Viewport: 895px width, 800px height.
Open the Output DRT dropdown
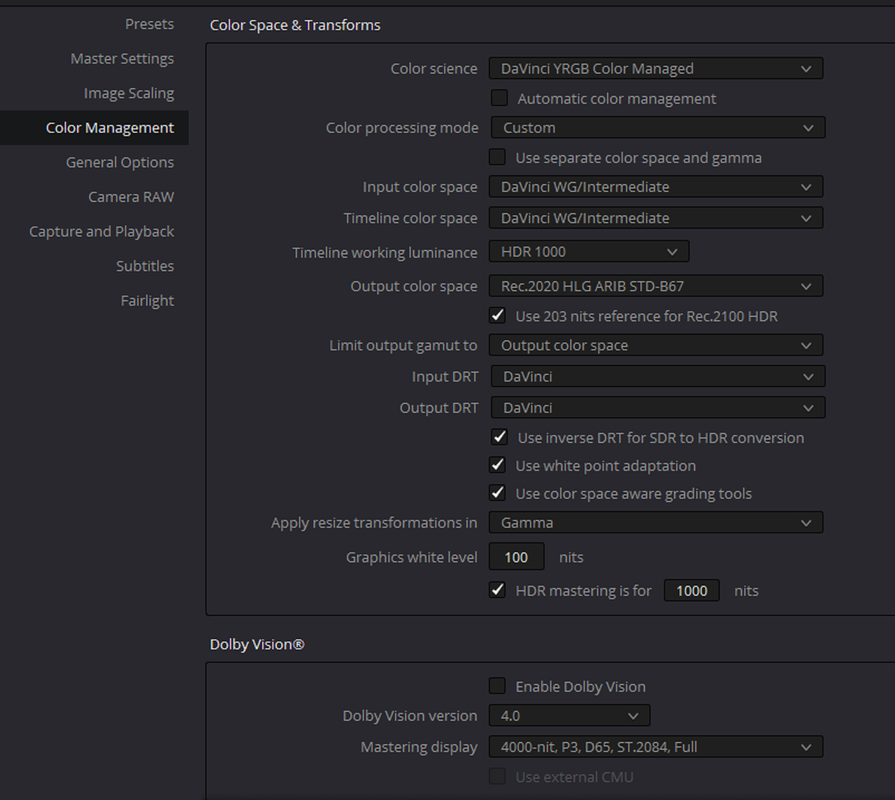tap(658, 408)
